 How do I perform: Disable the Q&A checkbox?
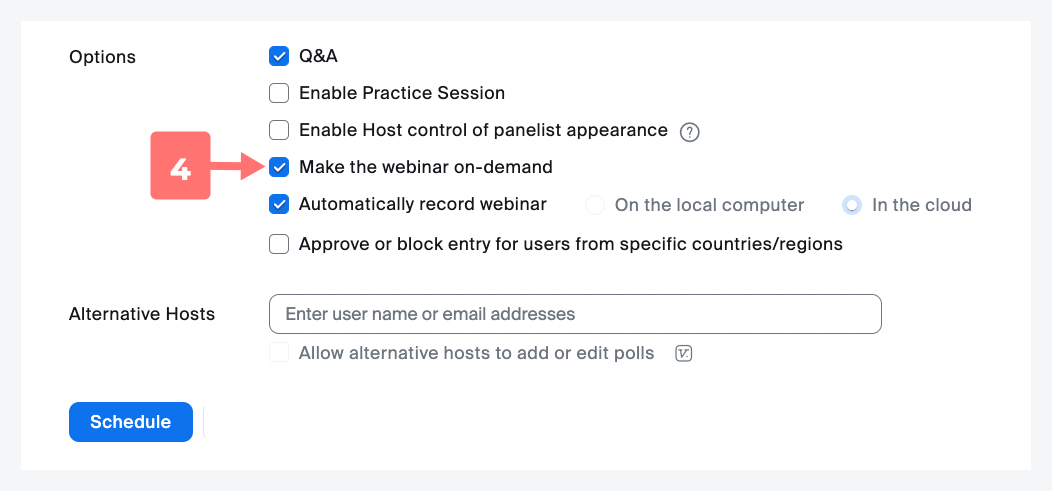[x=279, y=56]
